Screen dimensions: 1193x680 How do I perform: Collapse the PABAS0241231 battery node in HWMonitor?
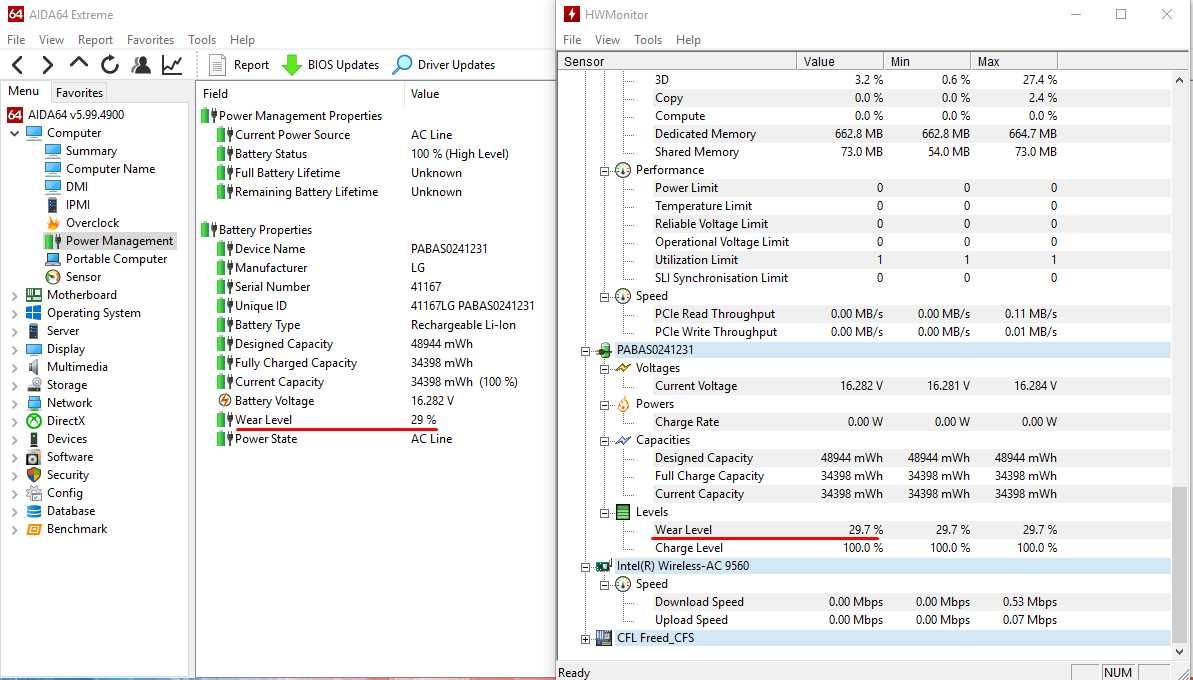(x=586, y=351)
